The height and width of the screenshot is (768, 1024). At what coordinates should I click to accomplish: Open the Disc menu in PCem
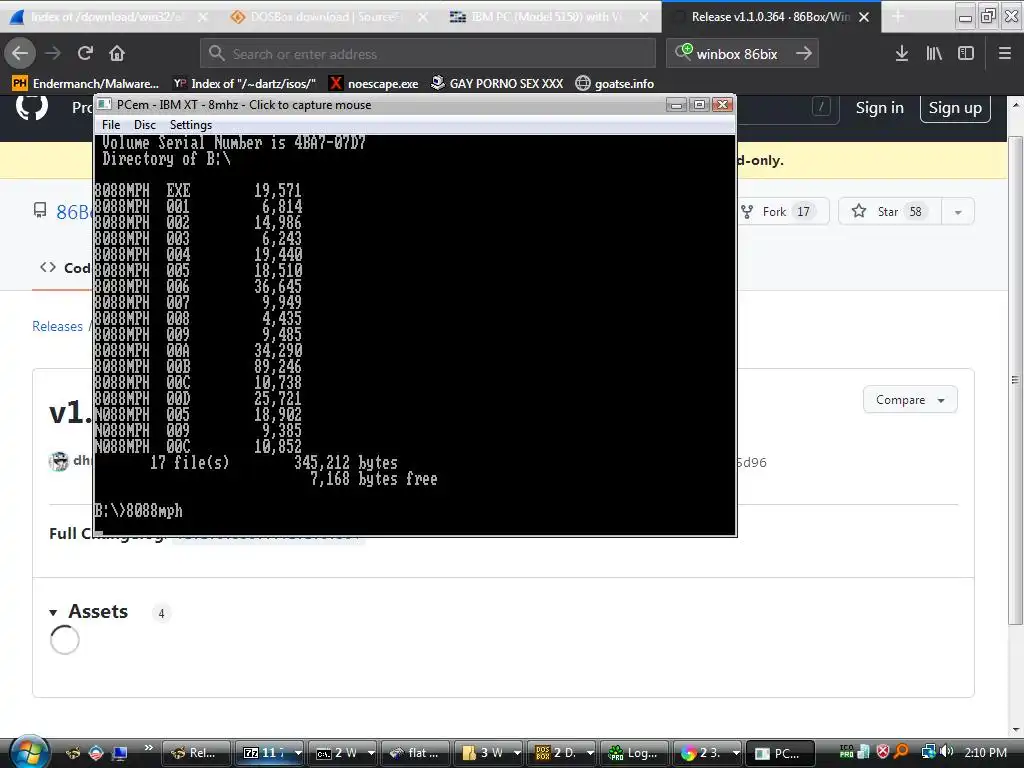tap(145, 125)
